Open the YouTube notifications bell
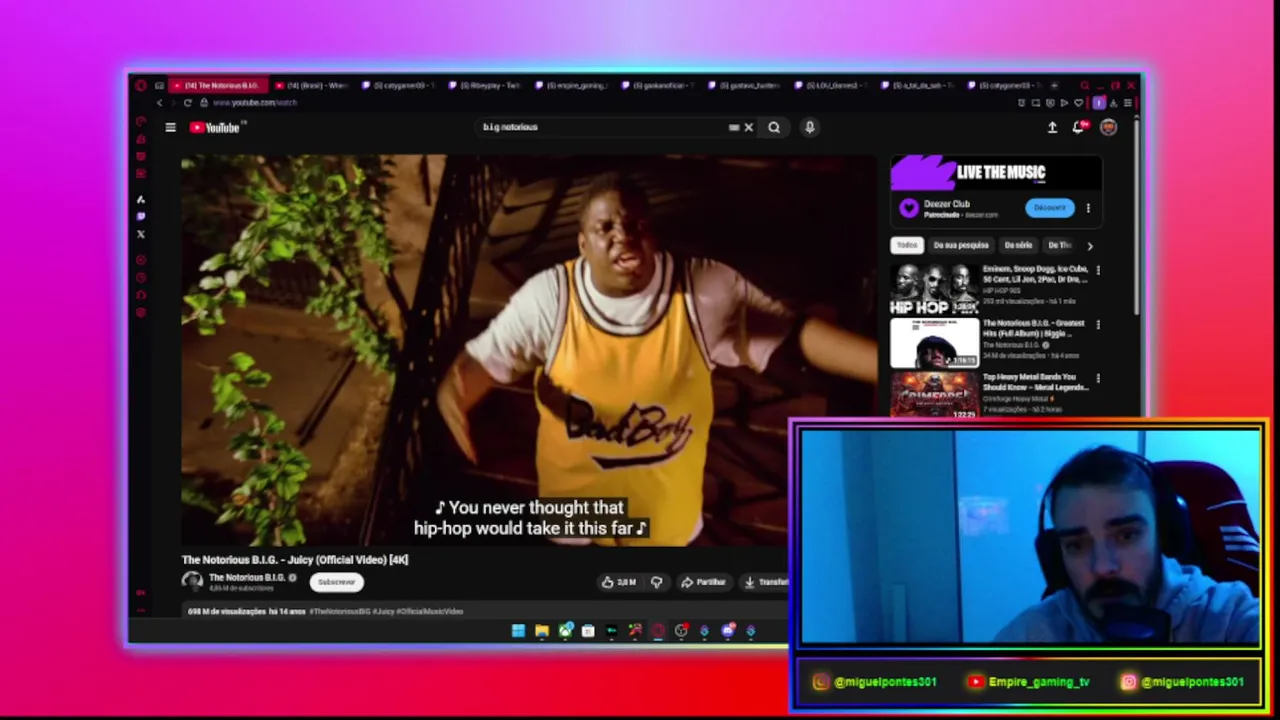This screenshot has width=1280, height=720. point(1078,127)
